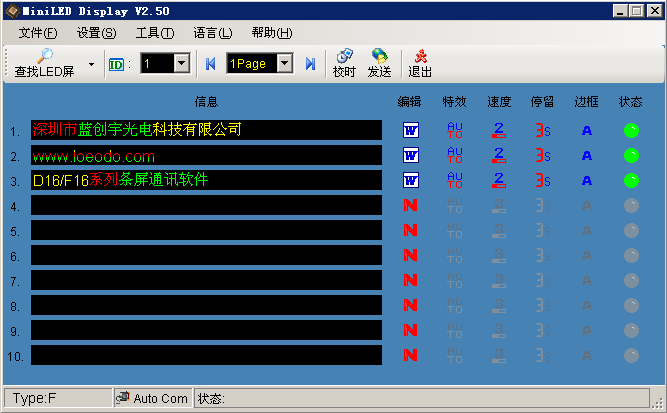Image resolution: width=667 pixels, height=413 pixels.
Task: Change the AUTO effect for row 3
Action: 455,180
